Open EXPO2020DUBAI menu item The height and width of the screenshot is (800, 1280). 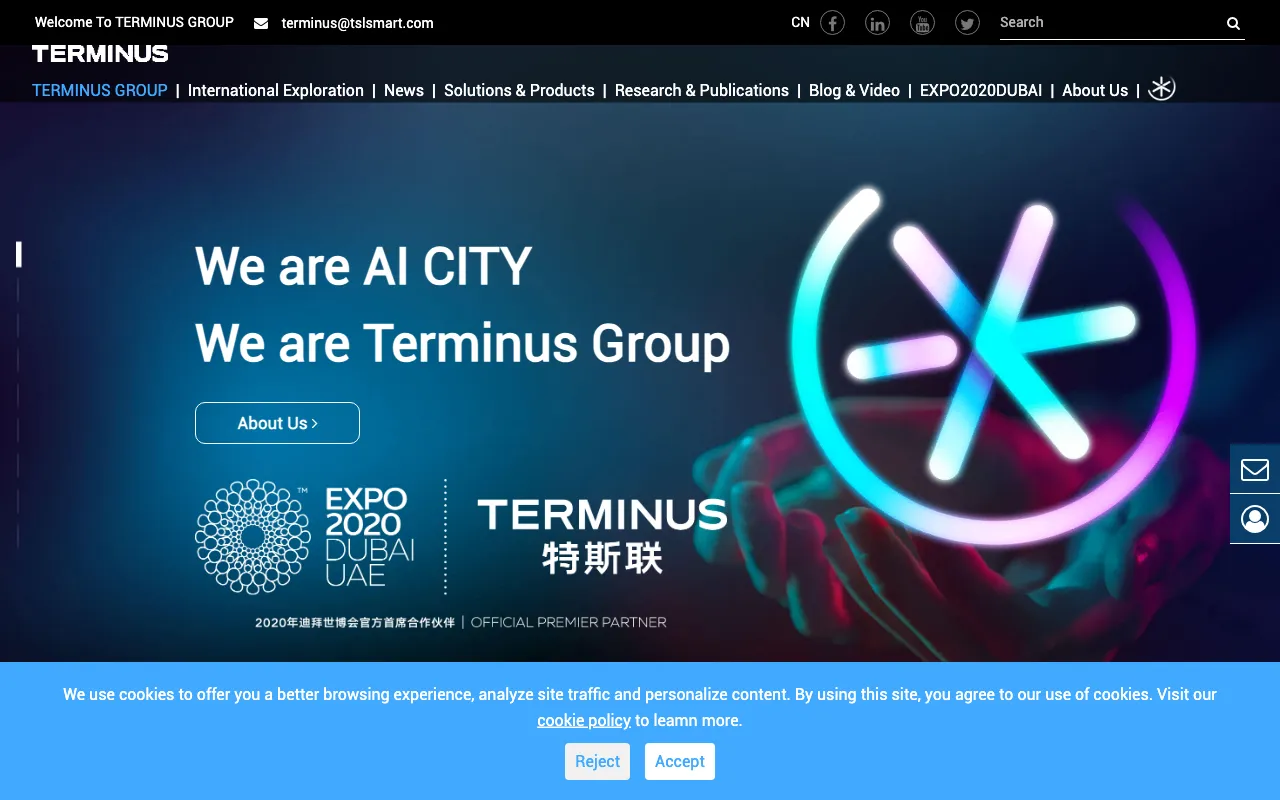(x=981, y=90)
